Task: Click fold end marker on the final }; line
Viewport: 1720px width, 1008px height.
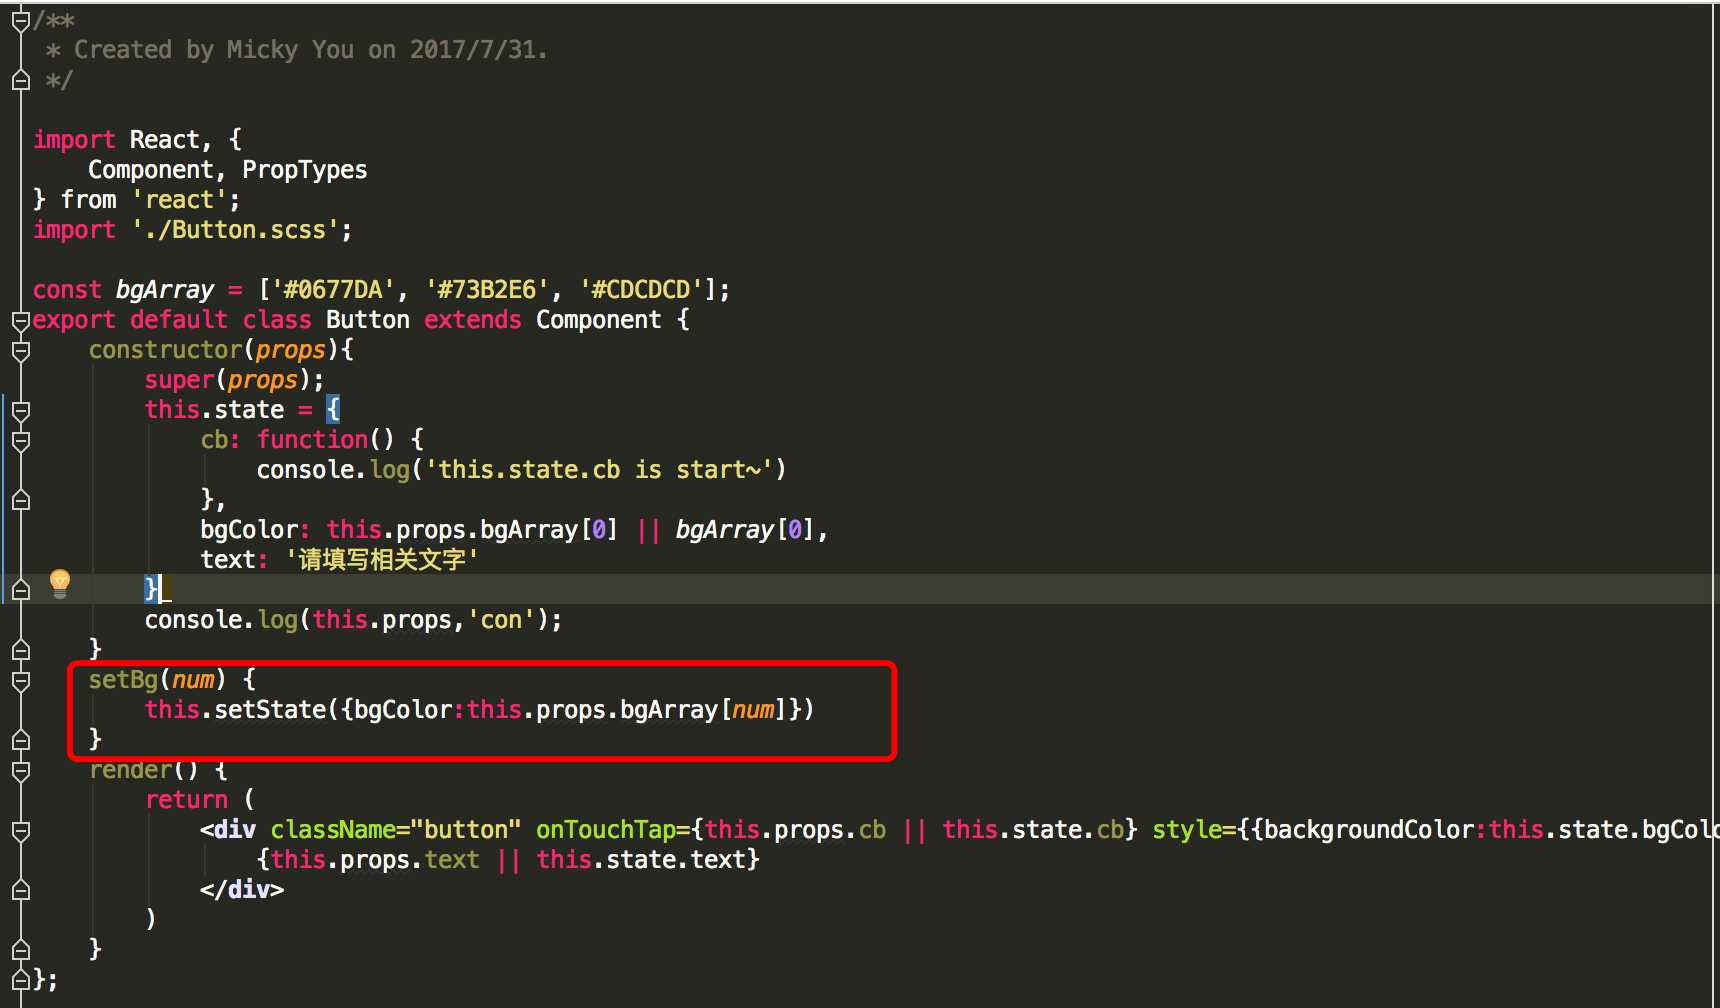Action: pyautogui.click(x=20, y=979)
